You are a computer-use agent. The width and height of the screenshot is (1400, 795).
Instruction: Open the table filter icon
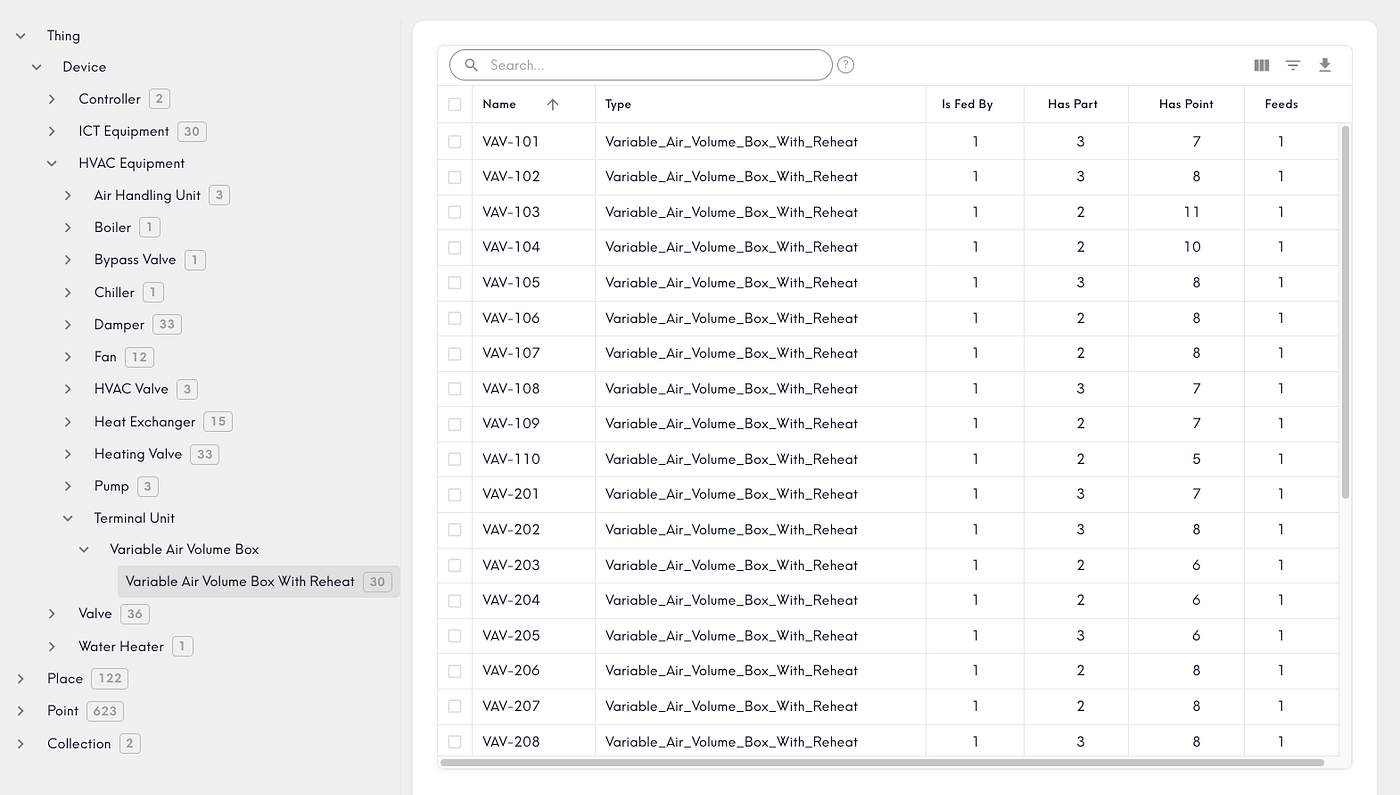[x=1293, y=65]
